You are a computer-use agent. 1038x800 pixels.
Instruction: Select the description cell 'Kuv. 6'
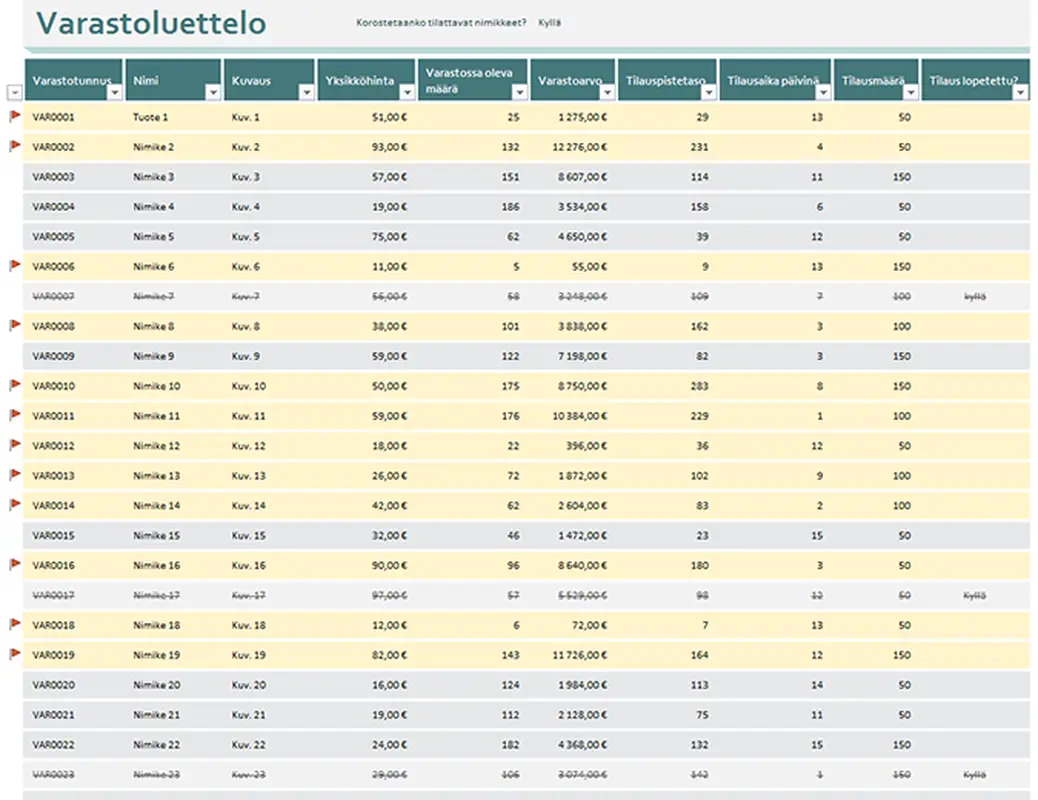246,266
